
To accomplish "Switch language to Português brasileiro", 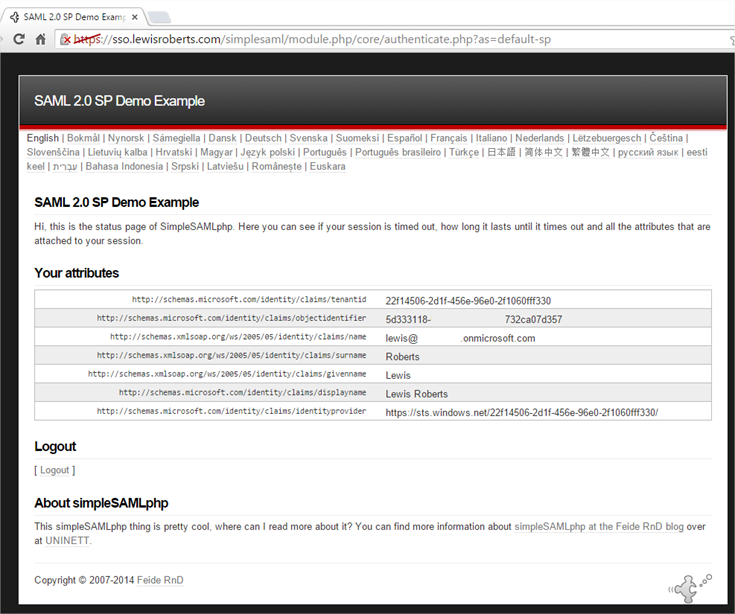I will point(398,152).
